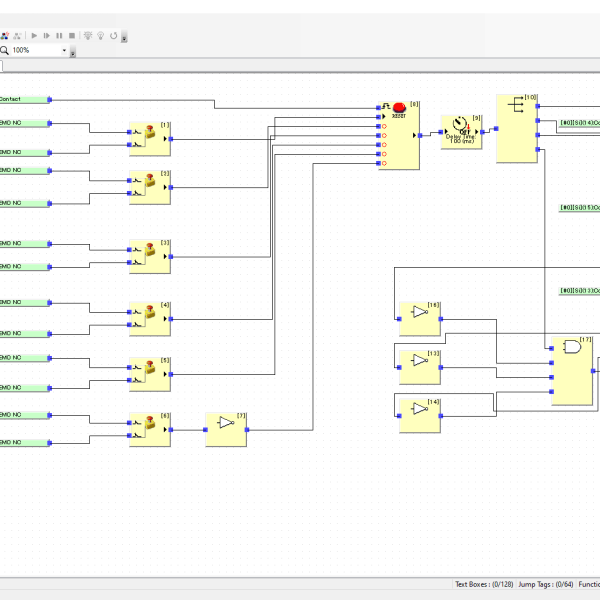Click the greyed-out network blocks toolbar icon
The image size is (600, 600).
[17, 36]
